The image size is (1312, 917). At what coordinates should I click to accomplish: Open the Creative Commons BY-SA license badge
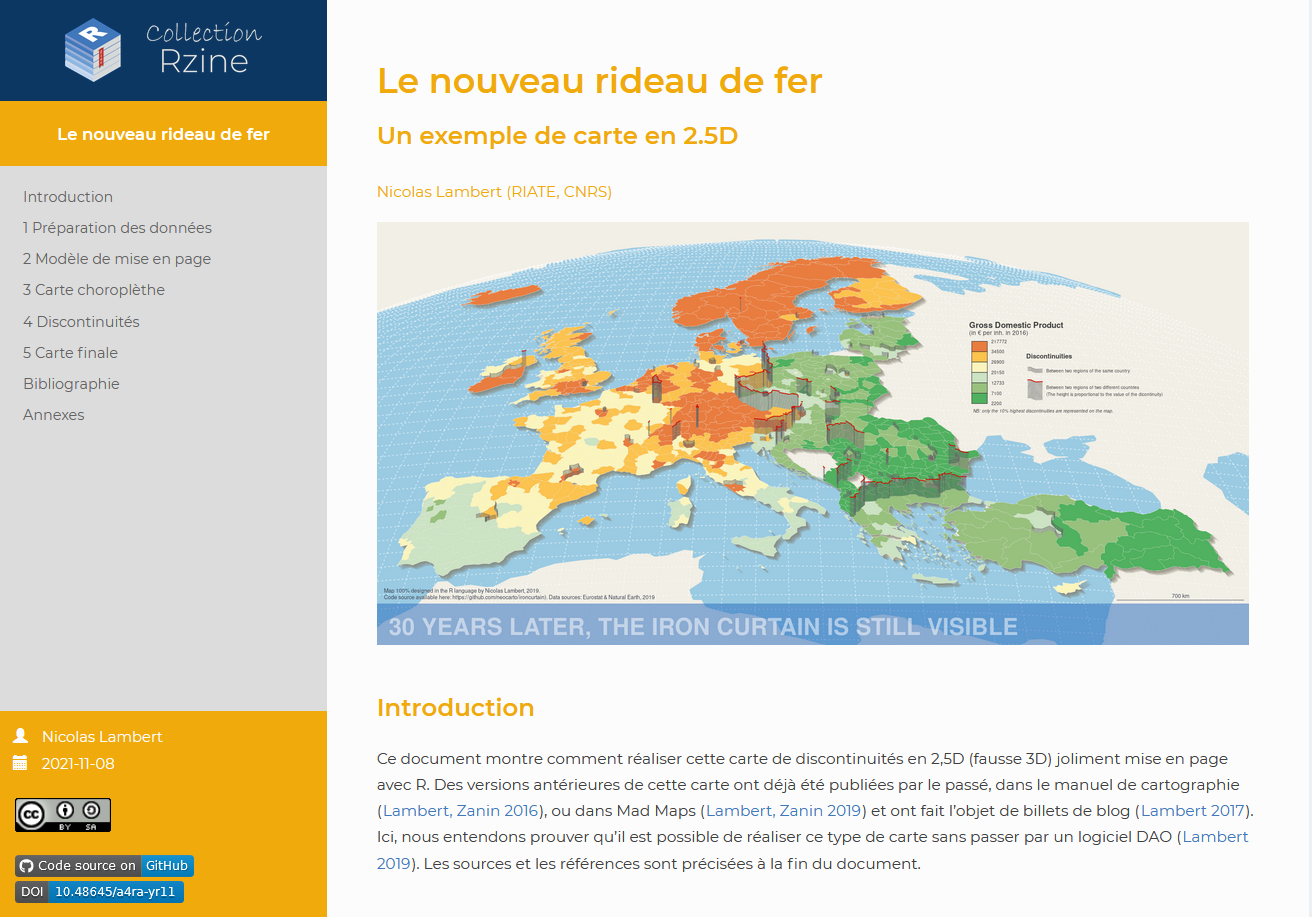[63, 814]
